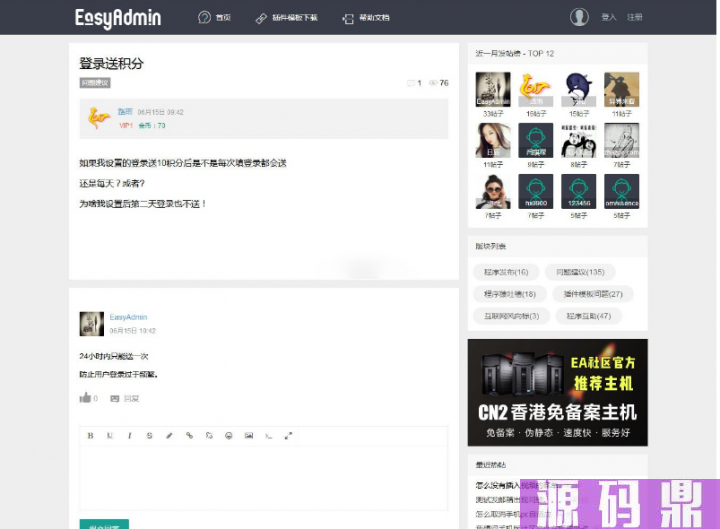Open the emoji picker in editor
The height and width of the screenshot is (529, 720).
tap(229, 435)
